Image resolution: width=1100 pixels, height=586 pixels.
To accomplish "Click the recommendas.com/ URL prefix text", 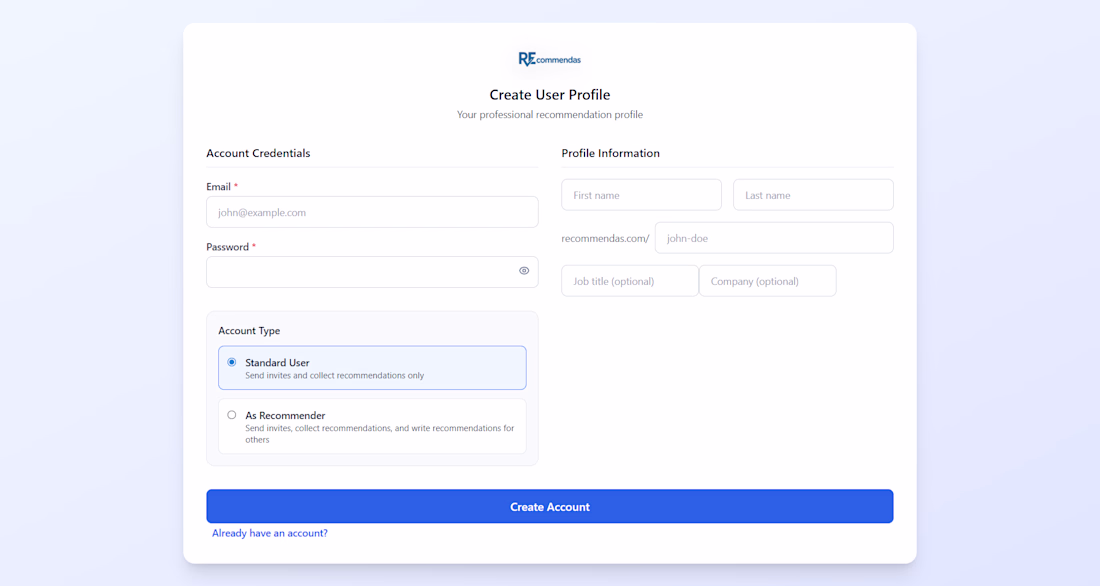I will 605,239.
